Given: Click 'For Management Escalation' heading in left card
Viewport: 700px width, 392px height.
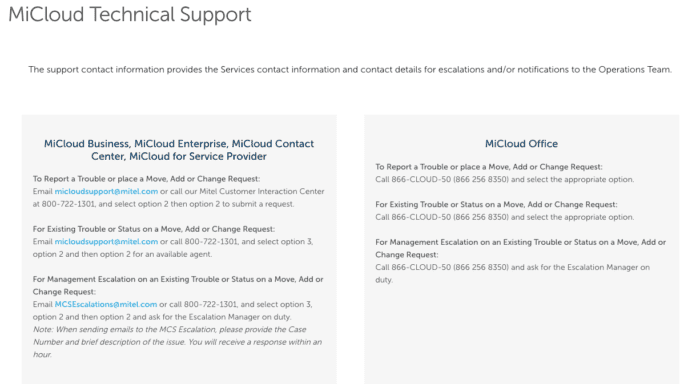Looking at the screenshot, I should click(178, 285).
